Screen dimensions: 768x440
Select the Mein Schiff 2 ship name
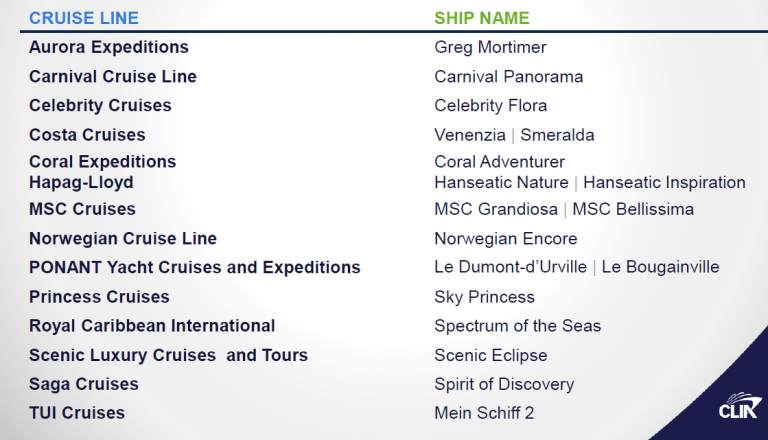[484, 413]
